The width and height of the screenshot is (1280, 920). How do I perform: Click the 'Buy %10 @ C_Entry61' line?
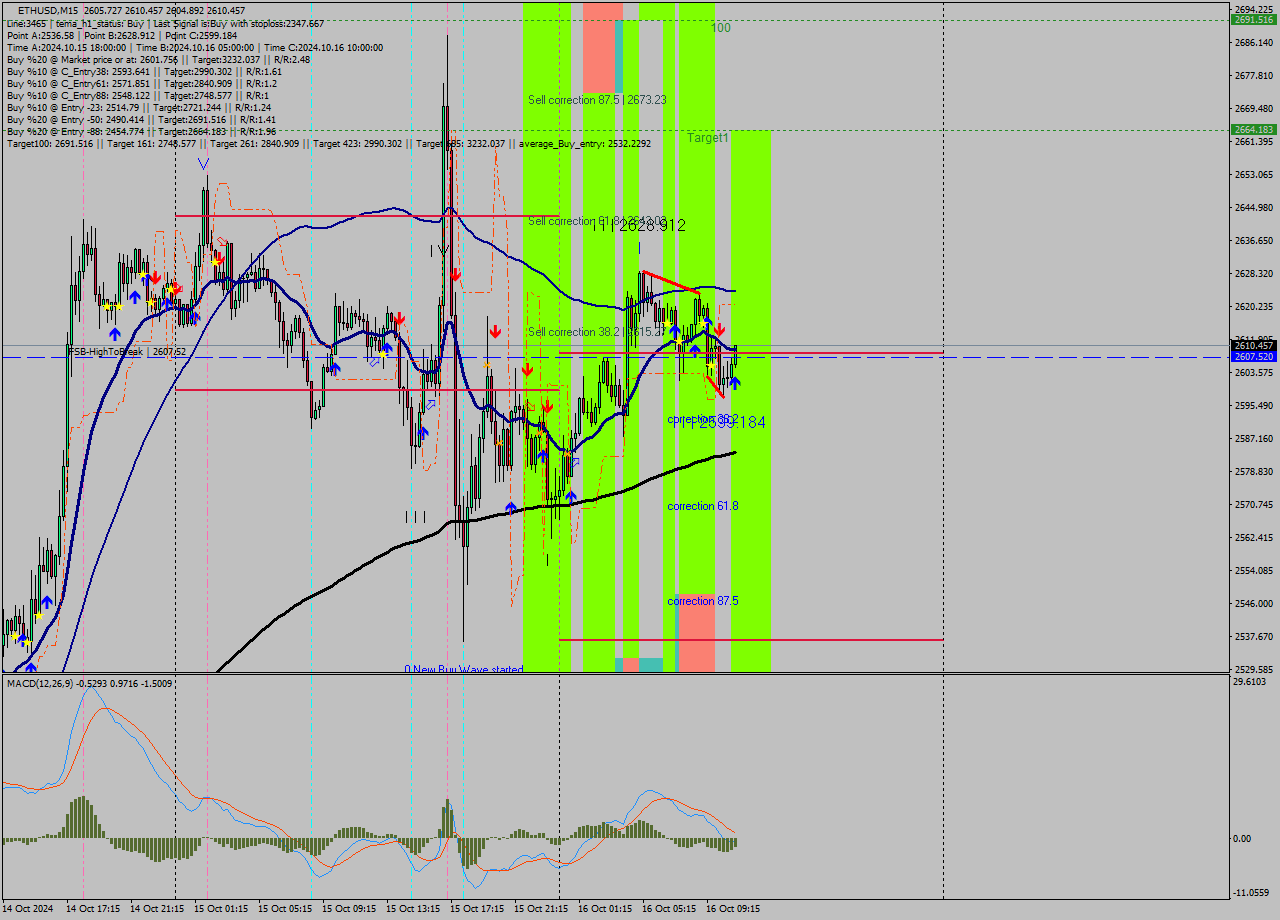(x=141, y=83)
